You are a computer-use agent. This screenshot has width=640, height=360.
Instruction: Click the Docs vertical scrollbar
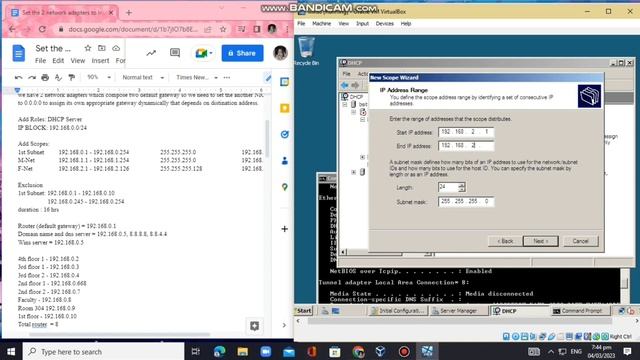pos(267,139)
